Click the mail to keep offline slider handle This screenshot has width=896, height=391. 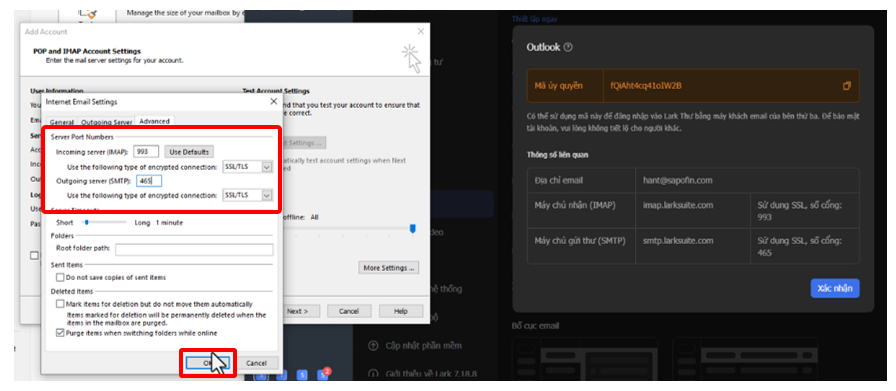coord(412,229)
